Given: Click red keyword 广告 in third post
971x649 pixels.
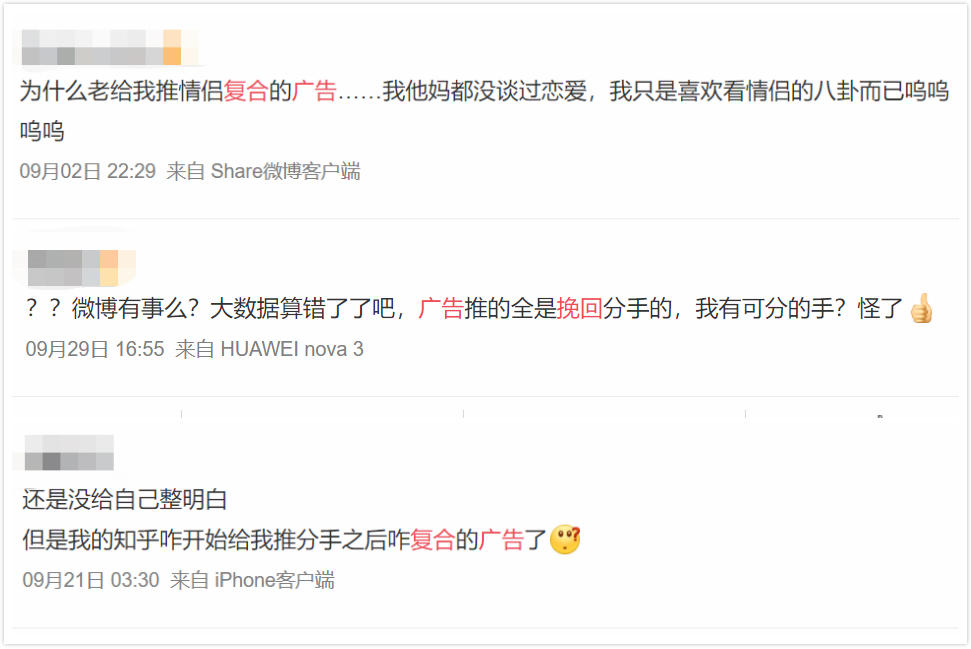Looking at the screenshot, I should point(502,539).
